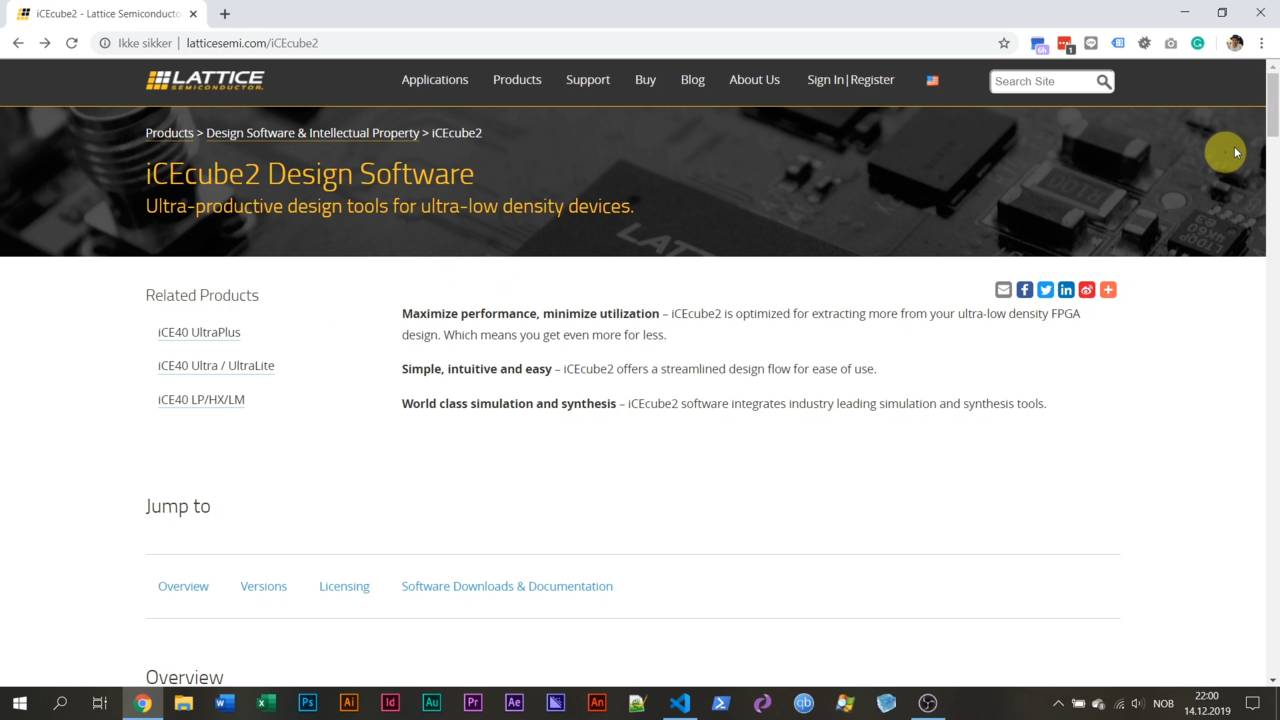Share the page on LinkedIn
1280x720 pixels.
[x=1066, y=290]
